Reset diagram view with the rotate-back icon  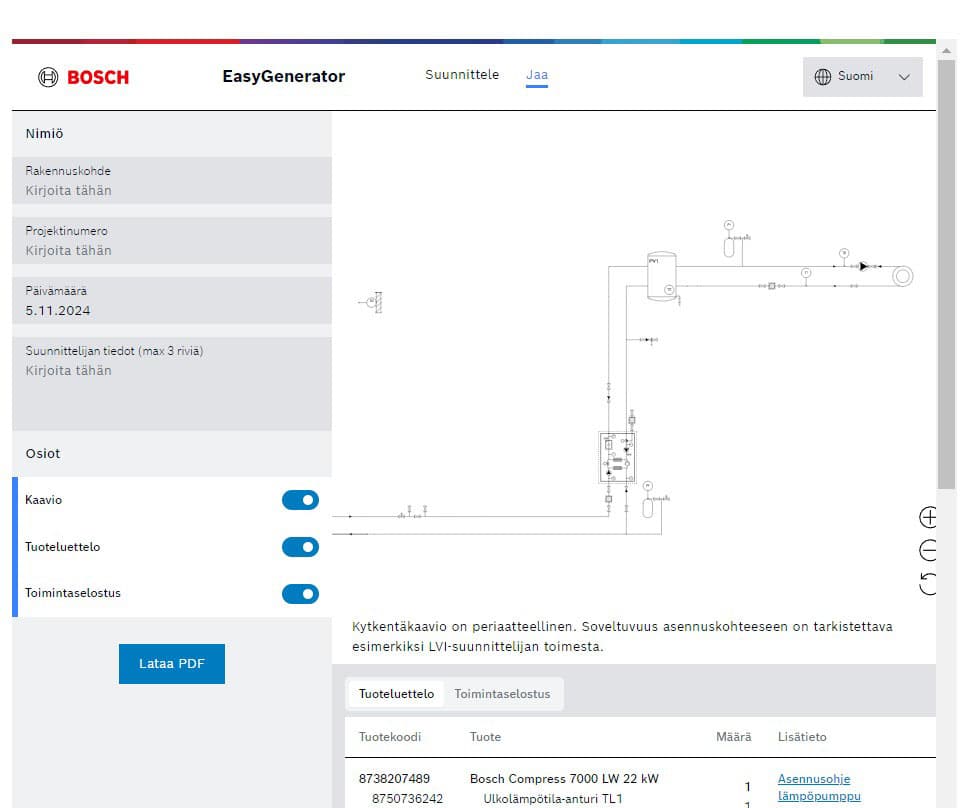pos(927,584)
